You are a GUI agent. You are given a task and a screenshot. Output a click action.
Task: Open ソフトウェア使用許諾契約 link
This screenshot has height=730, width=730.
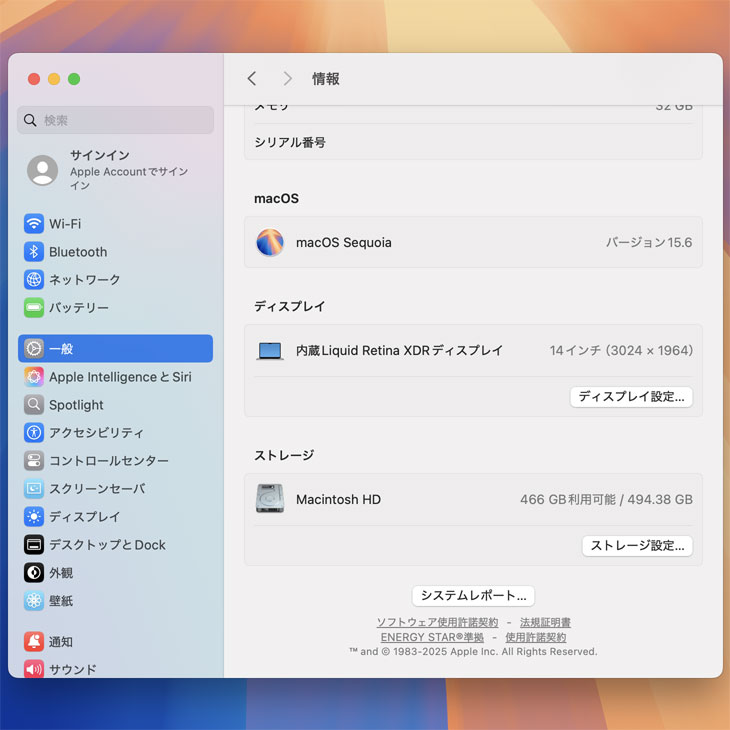tap(437, 622)
